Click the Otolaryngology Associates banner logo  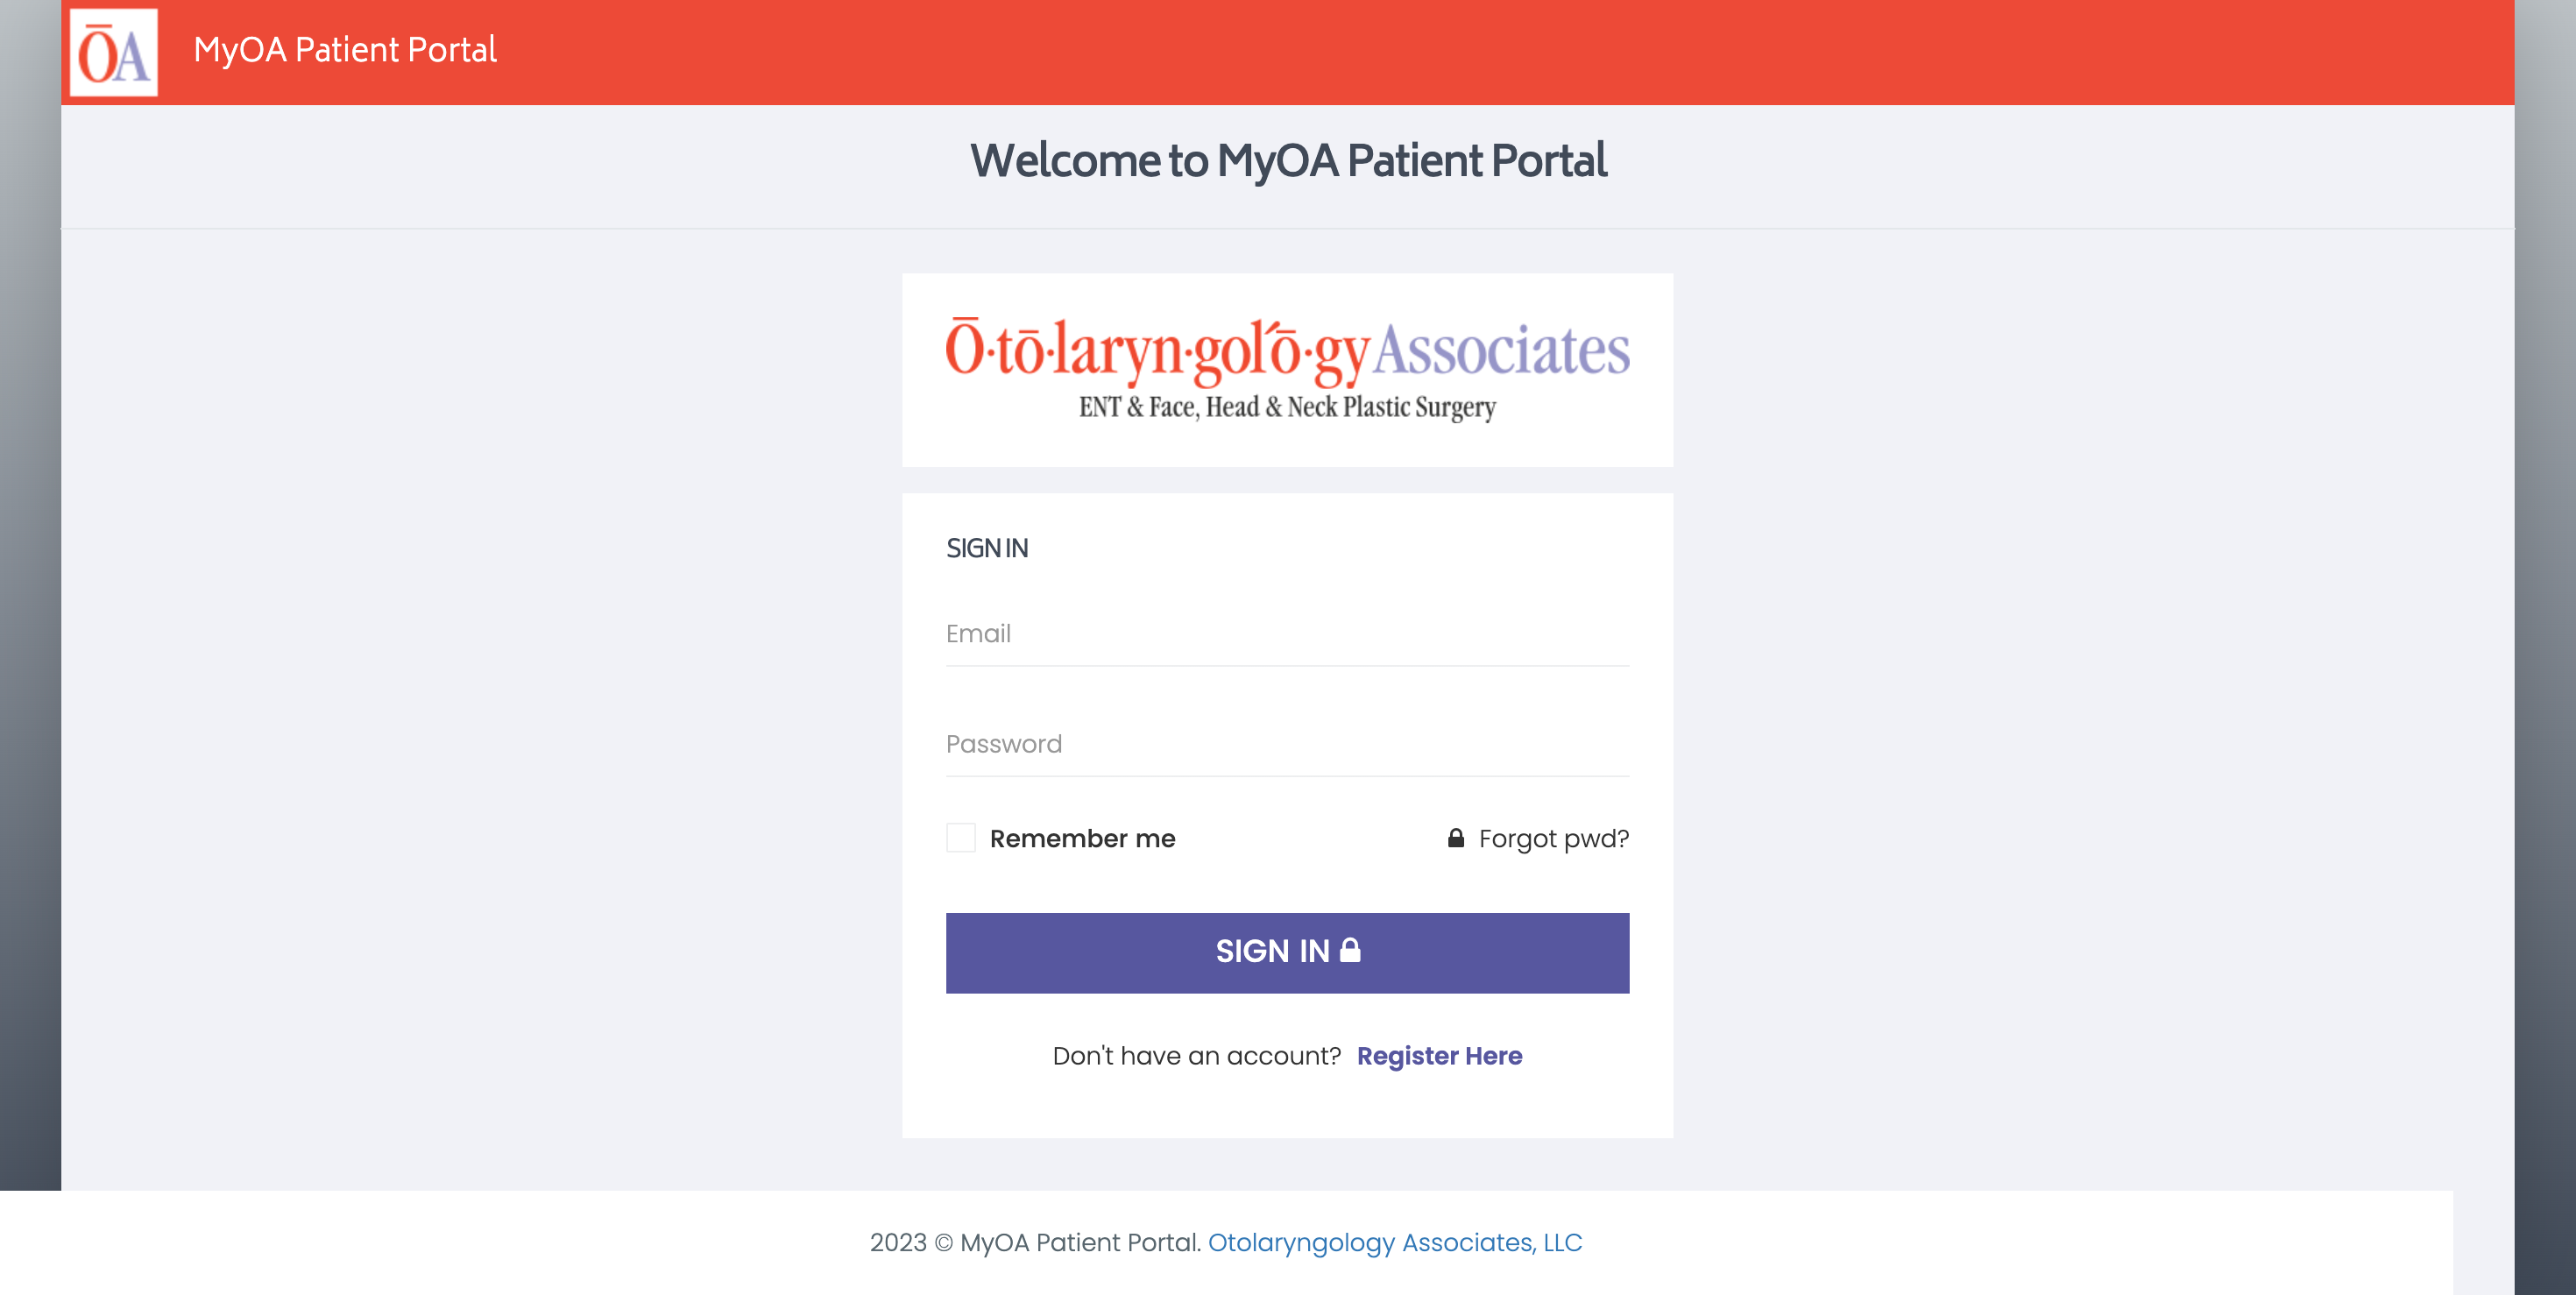pos(1287,369)
